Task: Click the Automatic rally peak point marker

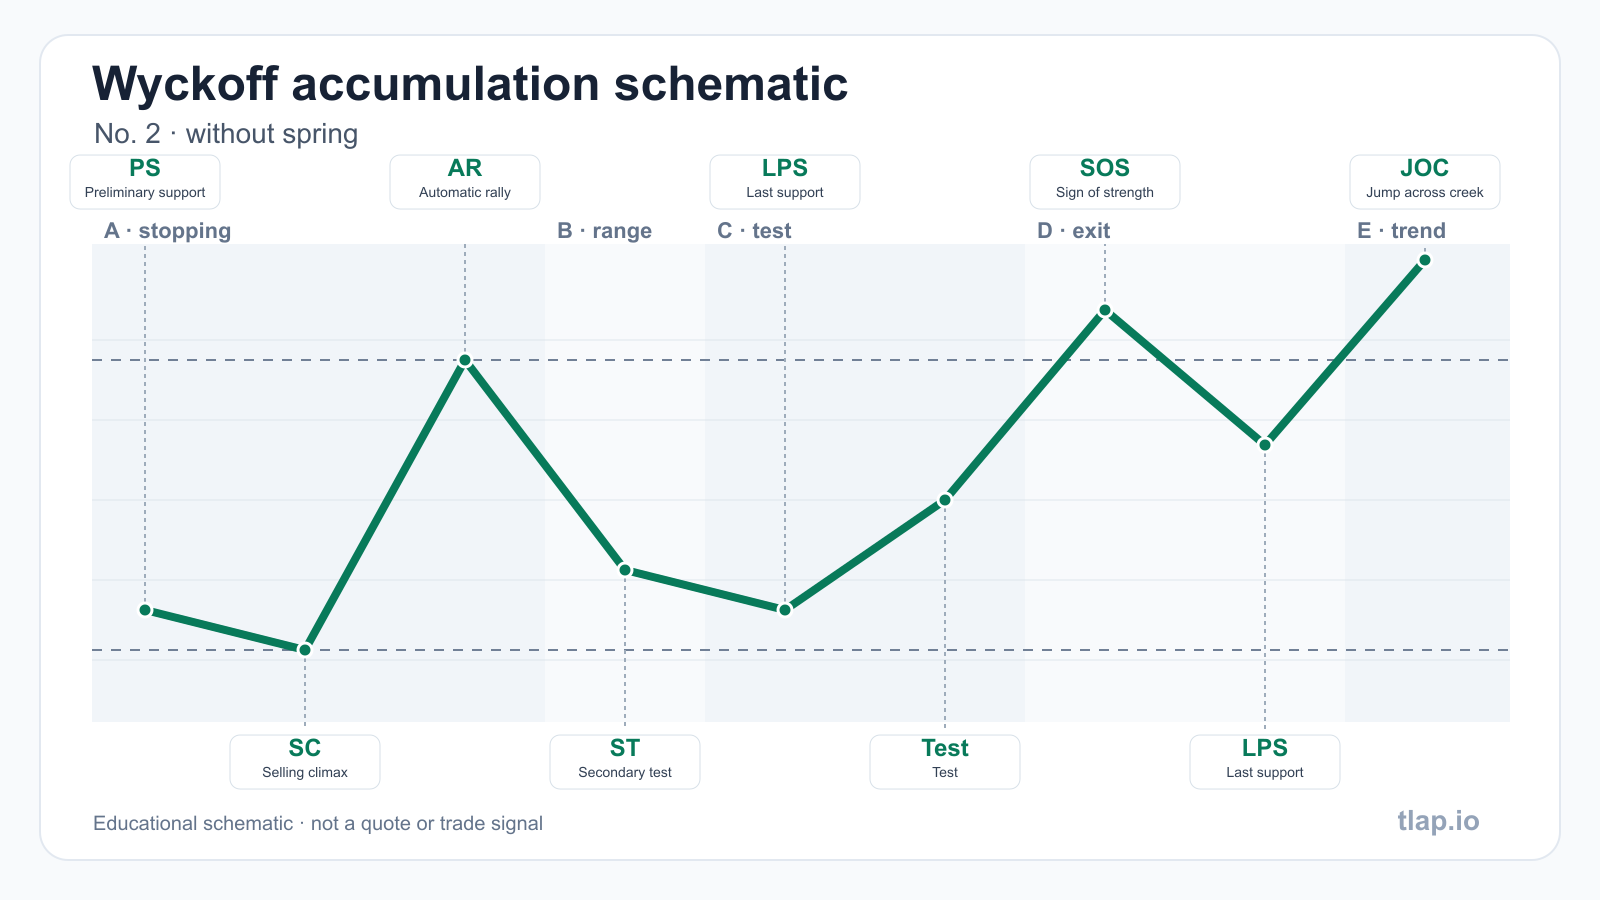Action: coord(465,360)
